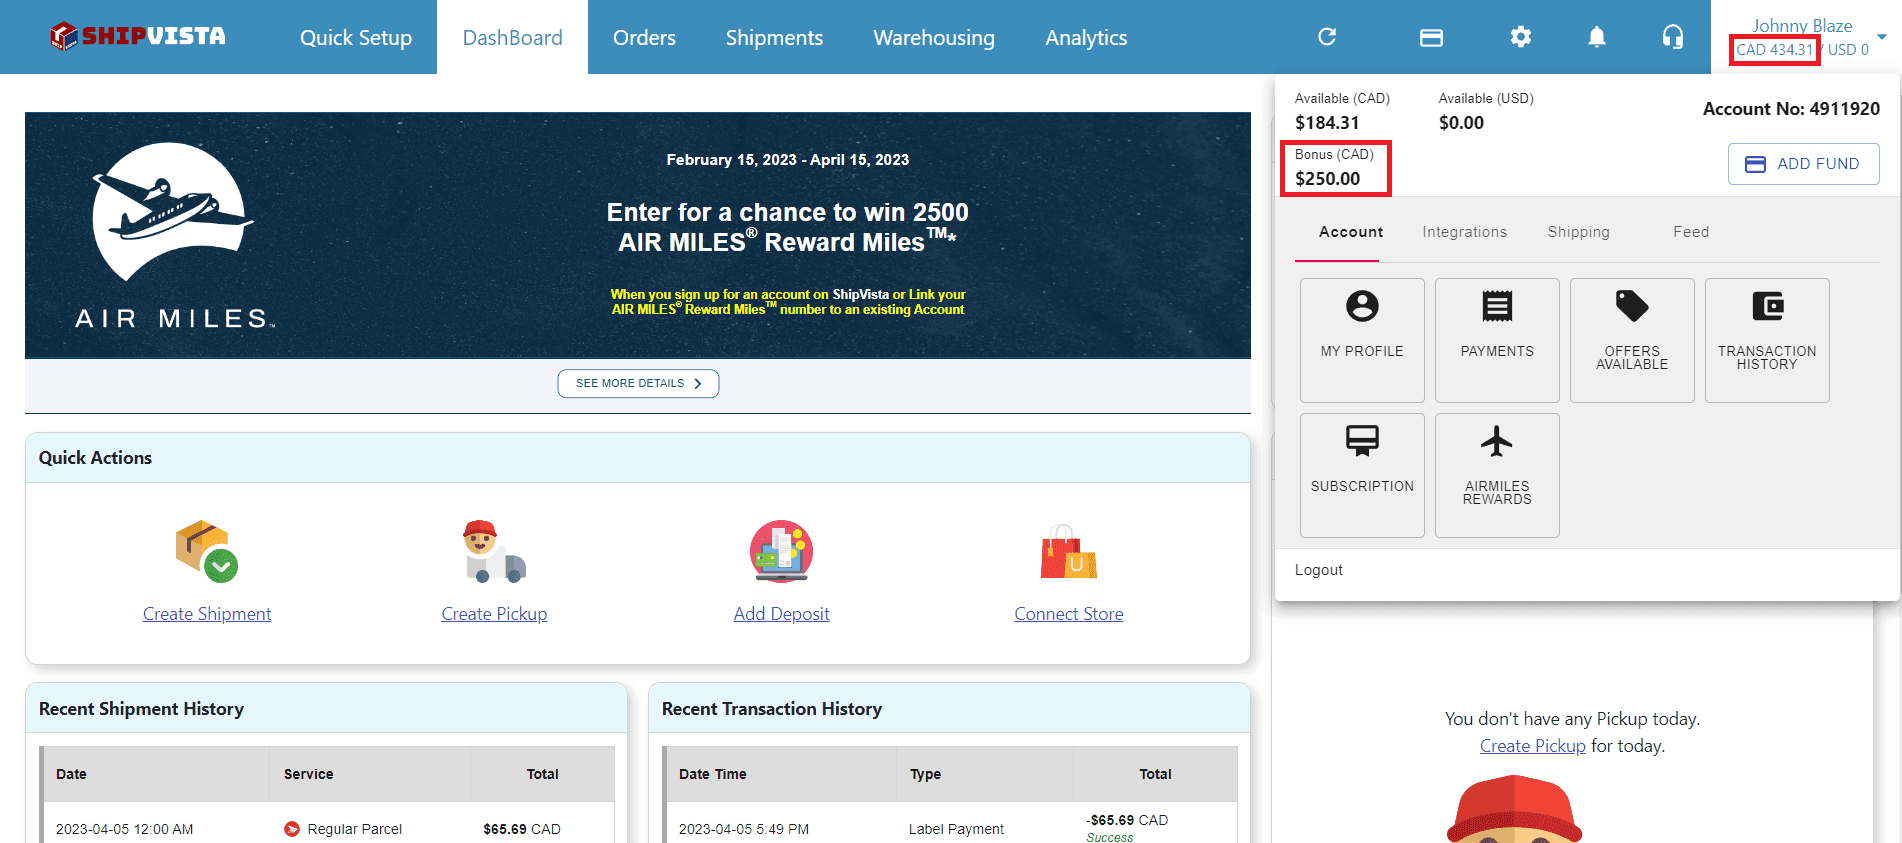Viewport: 1902px width, 843px height.
Task: Open the Shipments menu
Action: pyautogui.click(x=774, y=37)
